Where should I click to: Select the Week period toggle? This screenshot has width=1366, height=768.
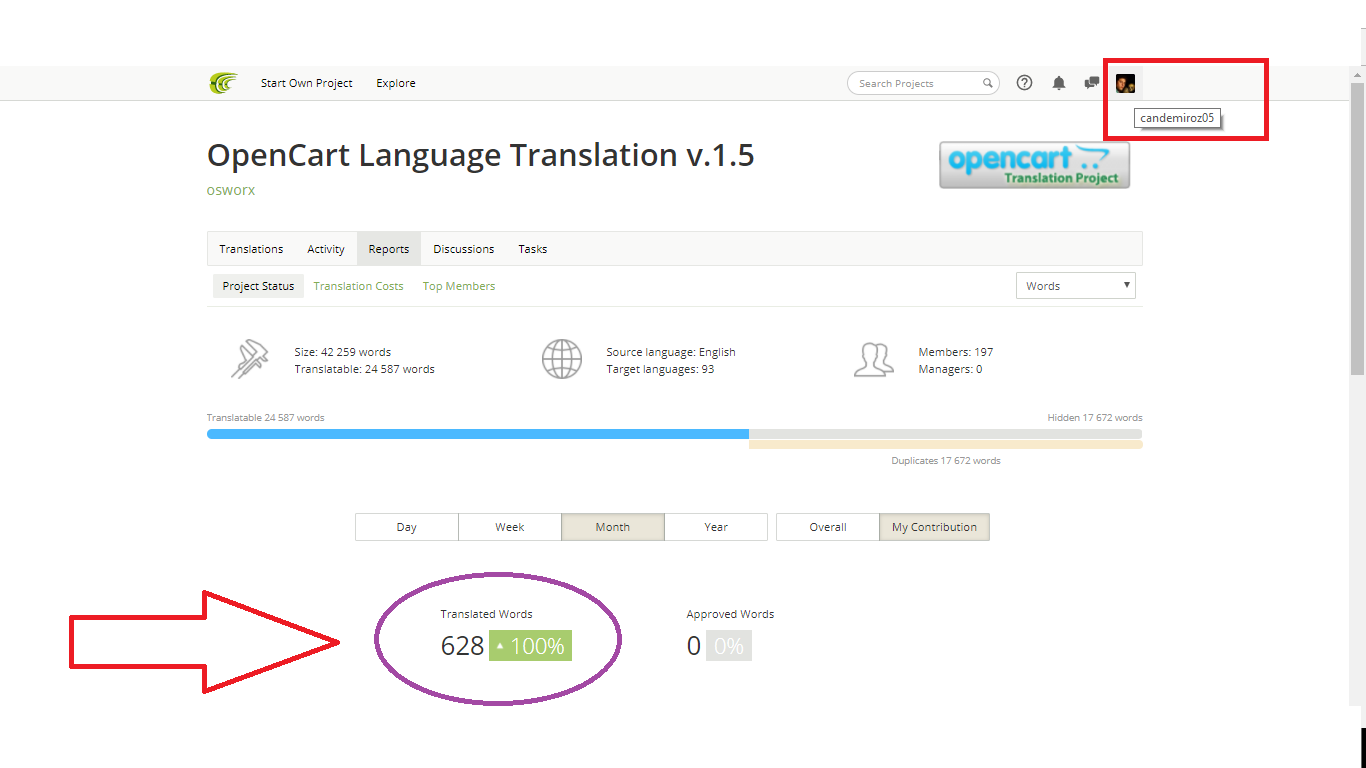(510, 527)
